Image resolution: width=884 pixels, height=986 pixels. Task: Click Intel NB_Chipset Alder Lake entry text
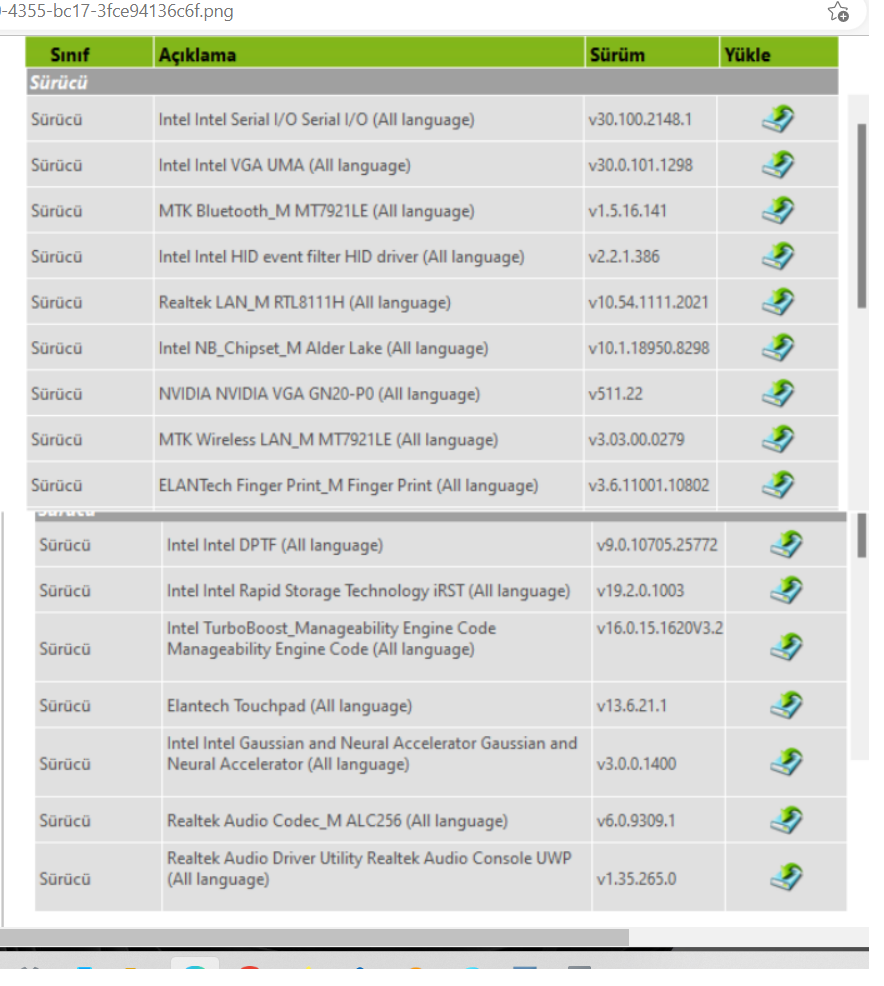click(323, 348)
